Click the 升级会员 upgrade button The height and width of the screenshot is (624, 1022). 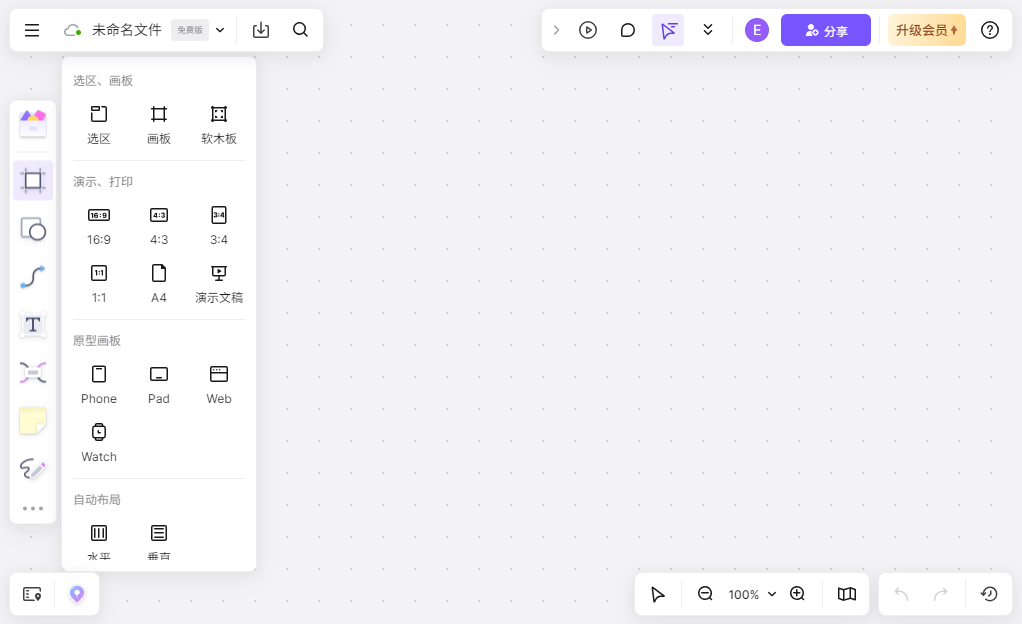click(x=926, y=30)
